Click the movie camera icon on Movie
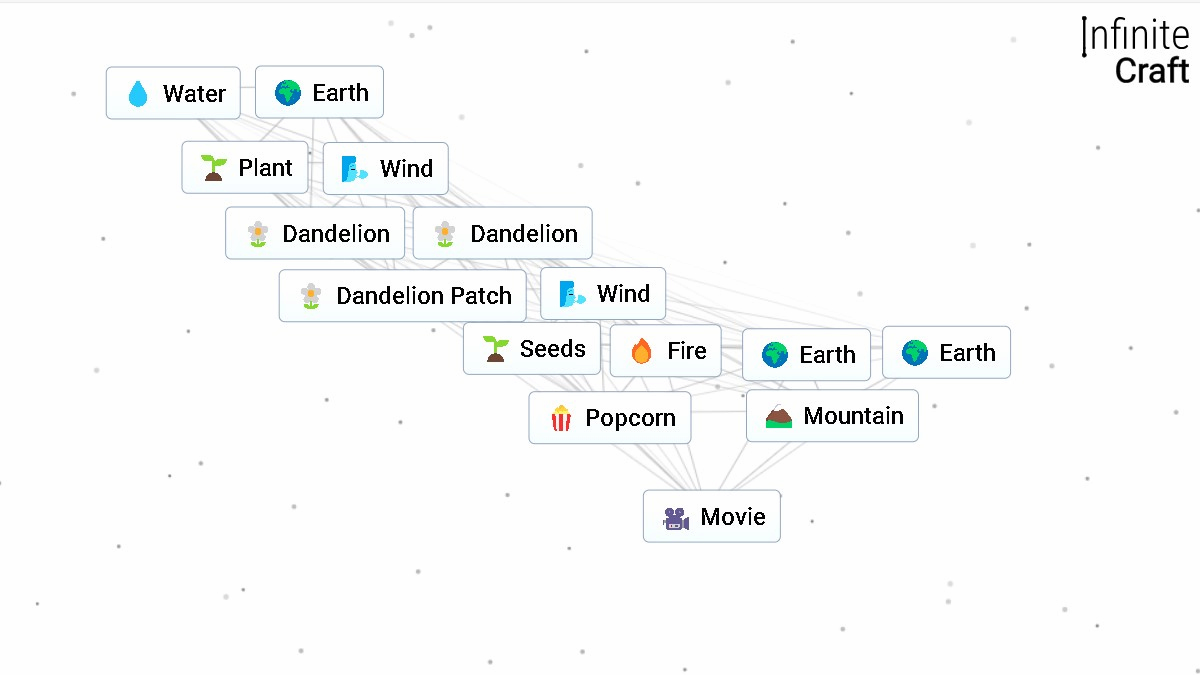The image size is (1200, 675). (674, 516)
